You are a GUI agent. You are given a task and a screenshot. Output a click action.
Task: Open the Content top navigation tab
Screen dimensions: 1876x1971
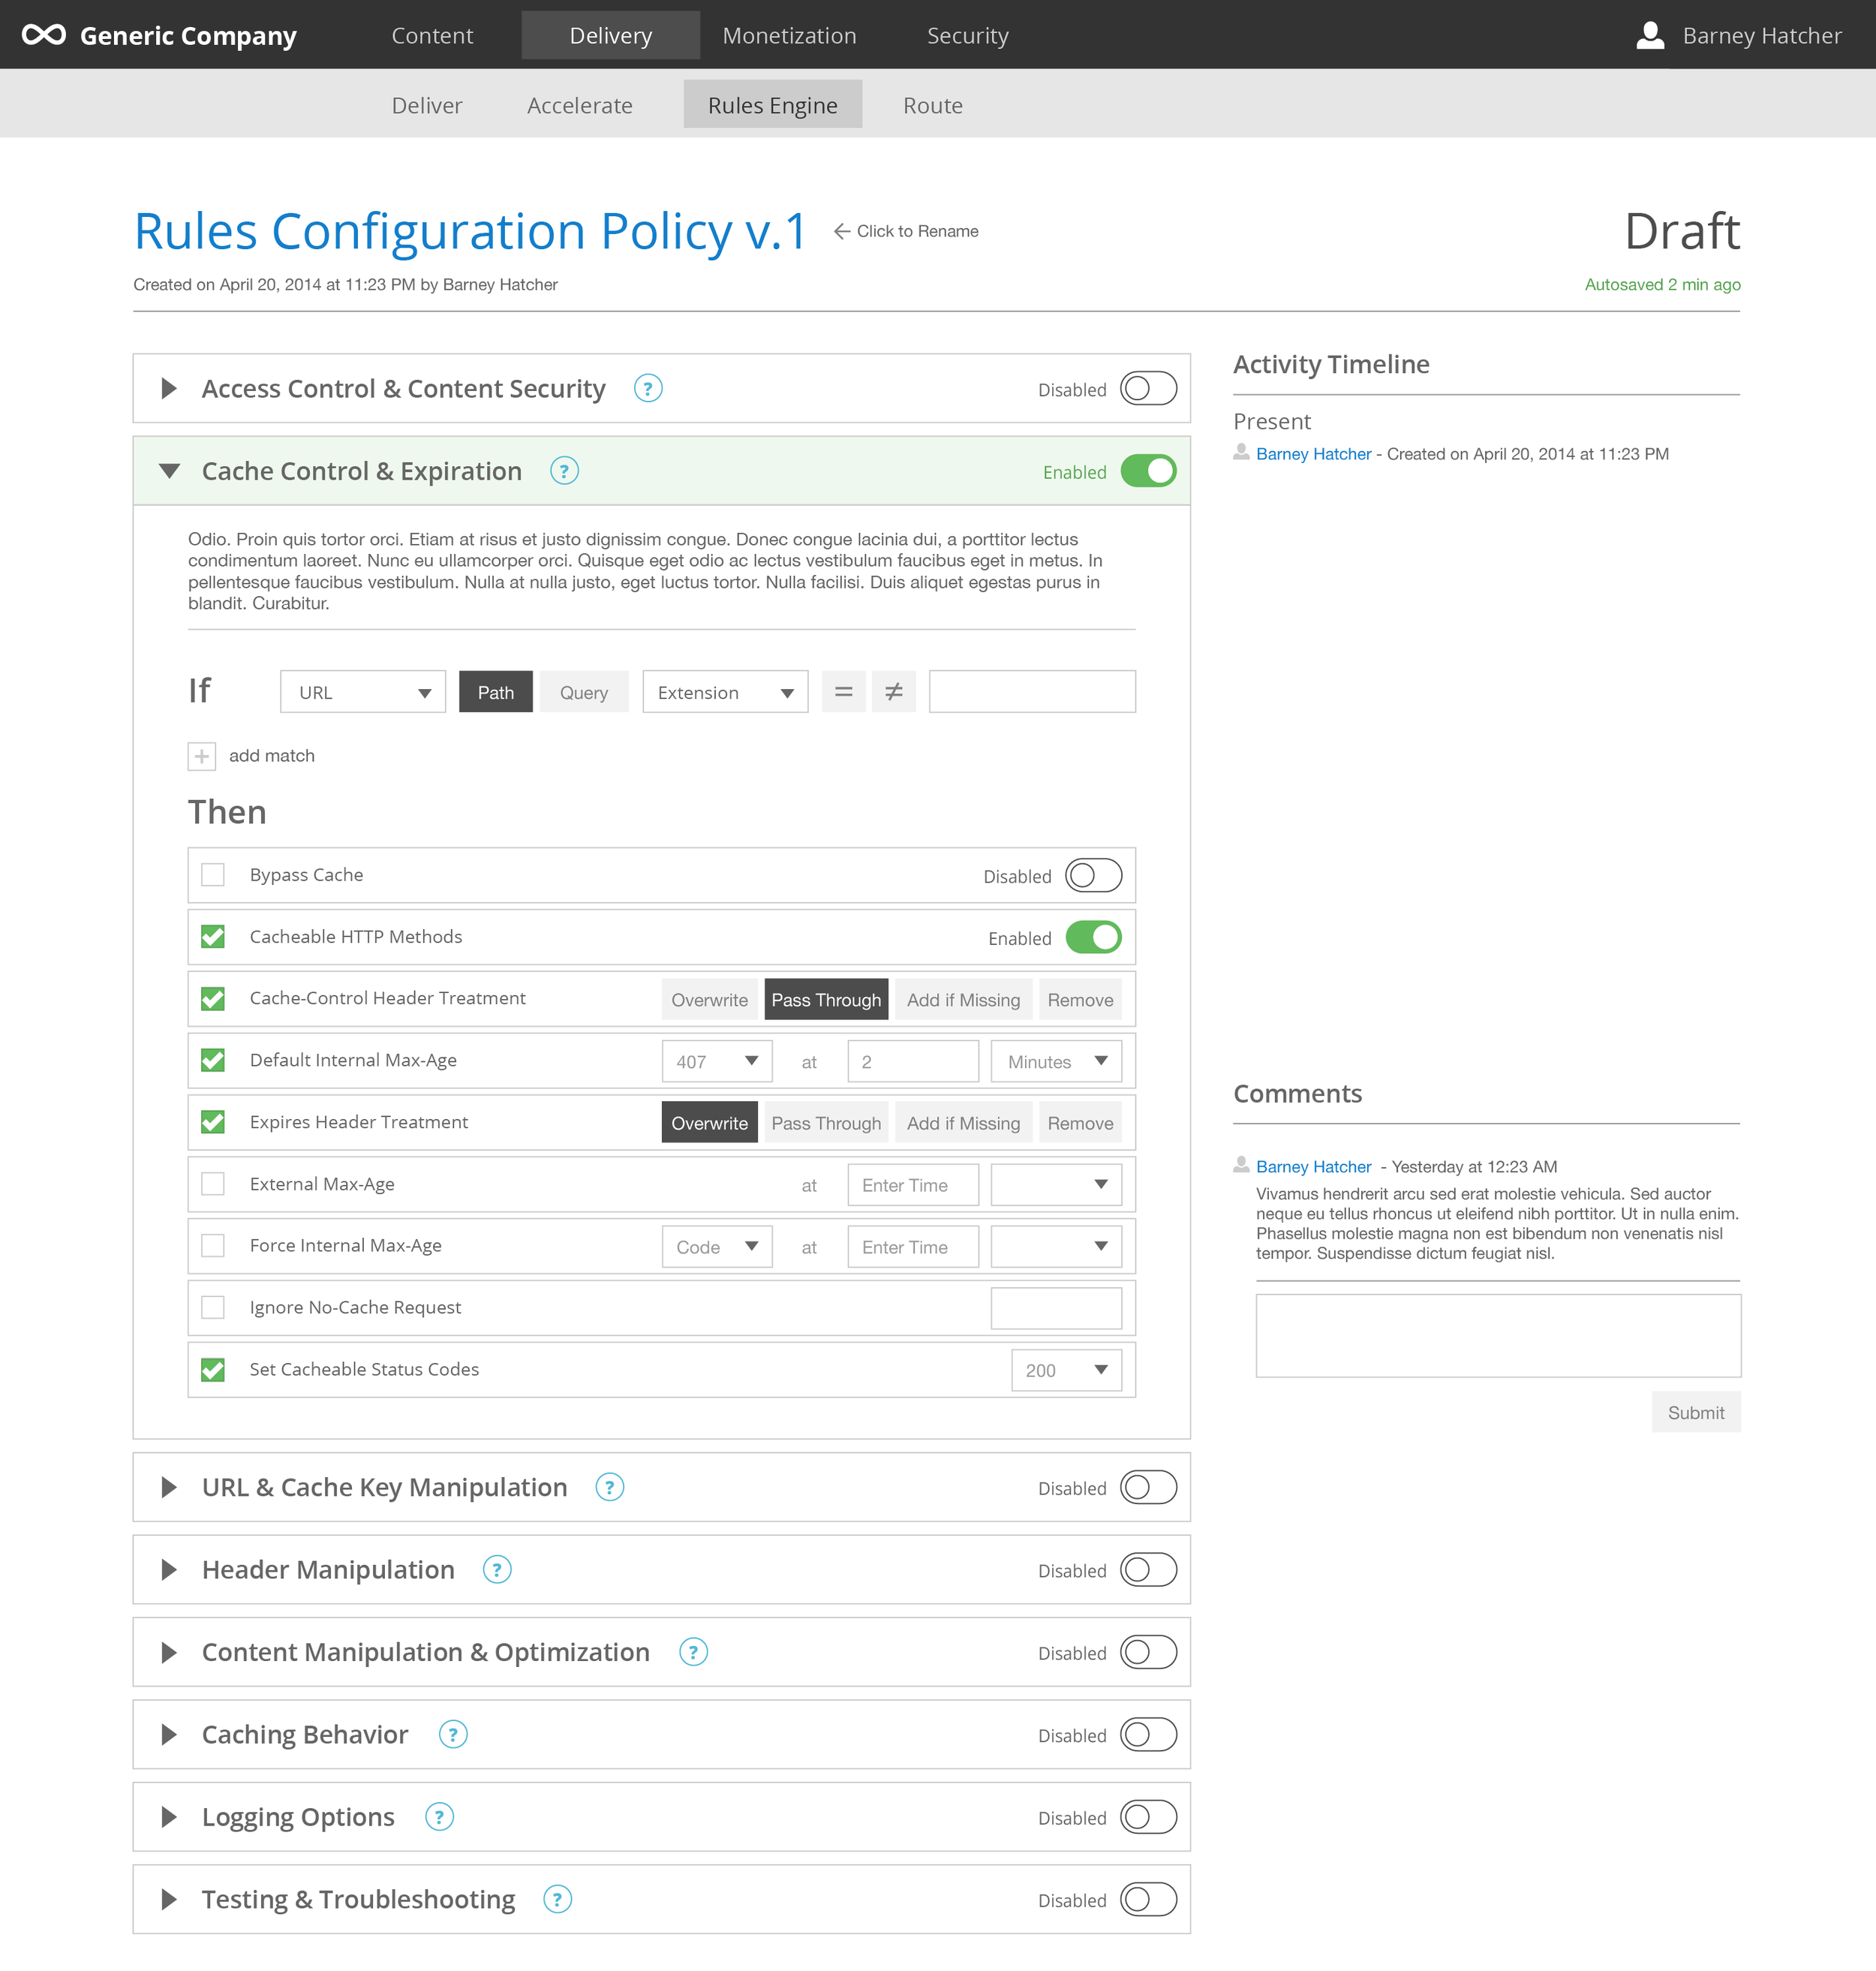(432, 35)
